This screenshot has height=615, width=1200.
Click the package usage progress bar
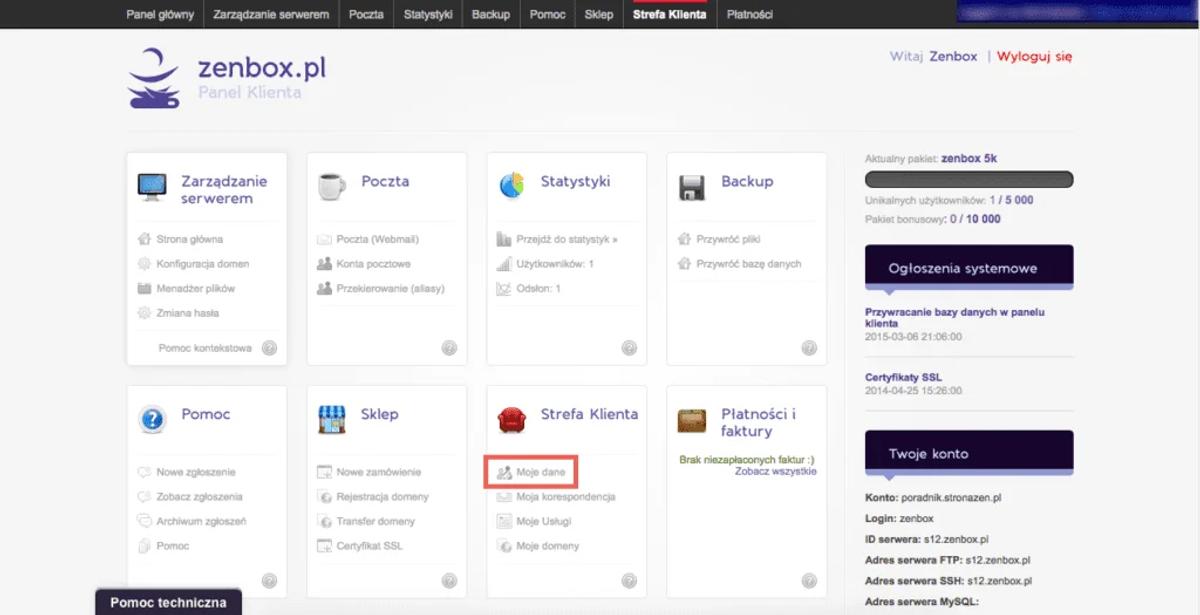(969, 180)
